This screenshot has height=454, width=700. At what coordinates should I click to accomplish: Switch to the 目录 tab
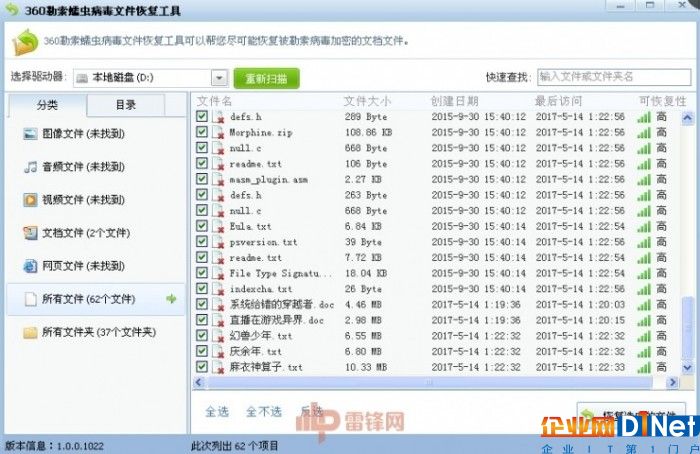point(125,105)
